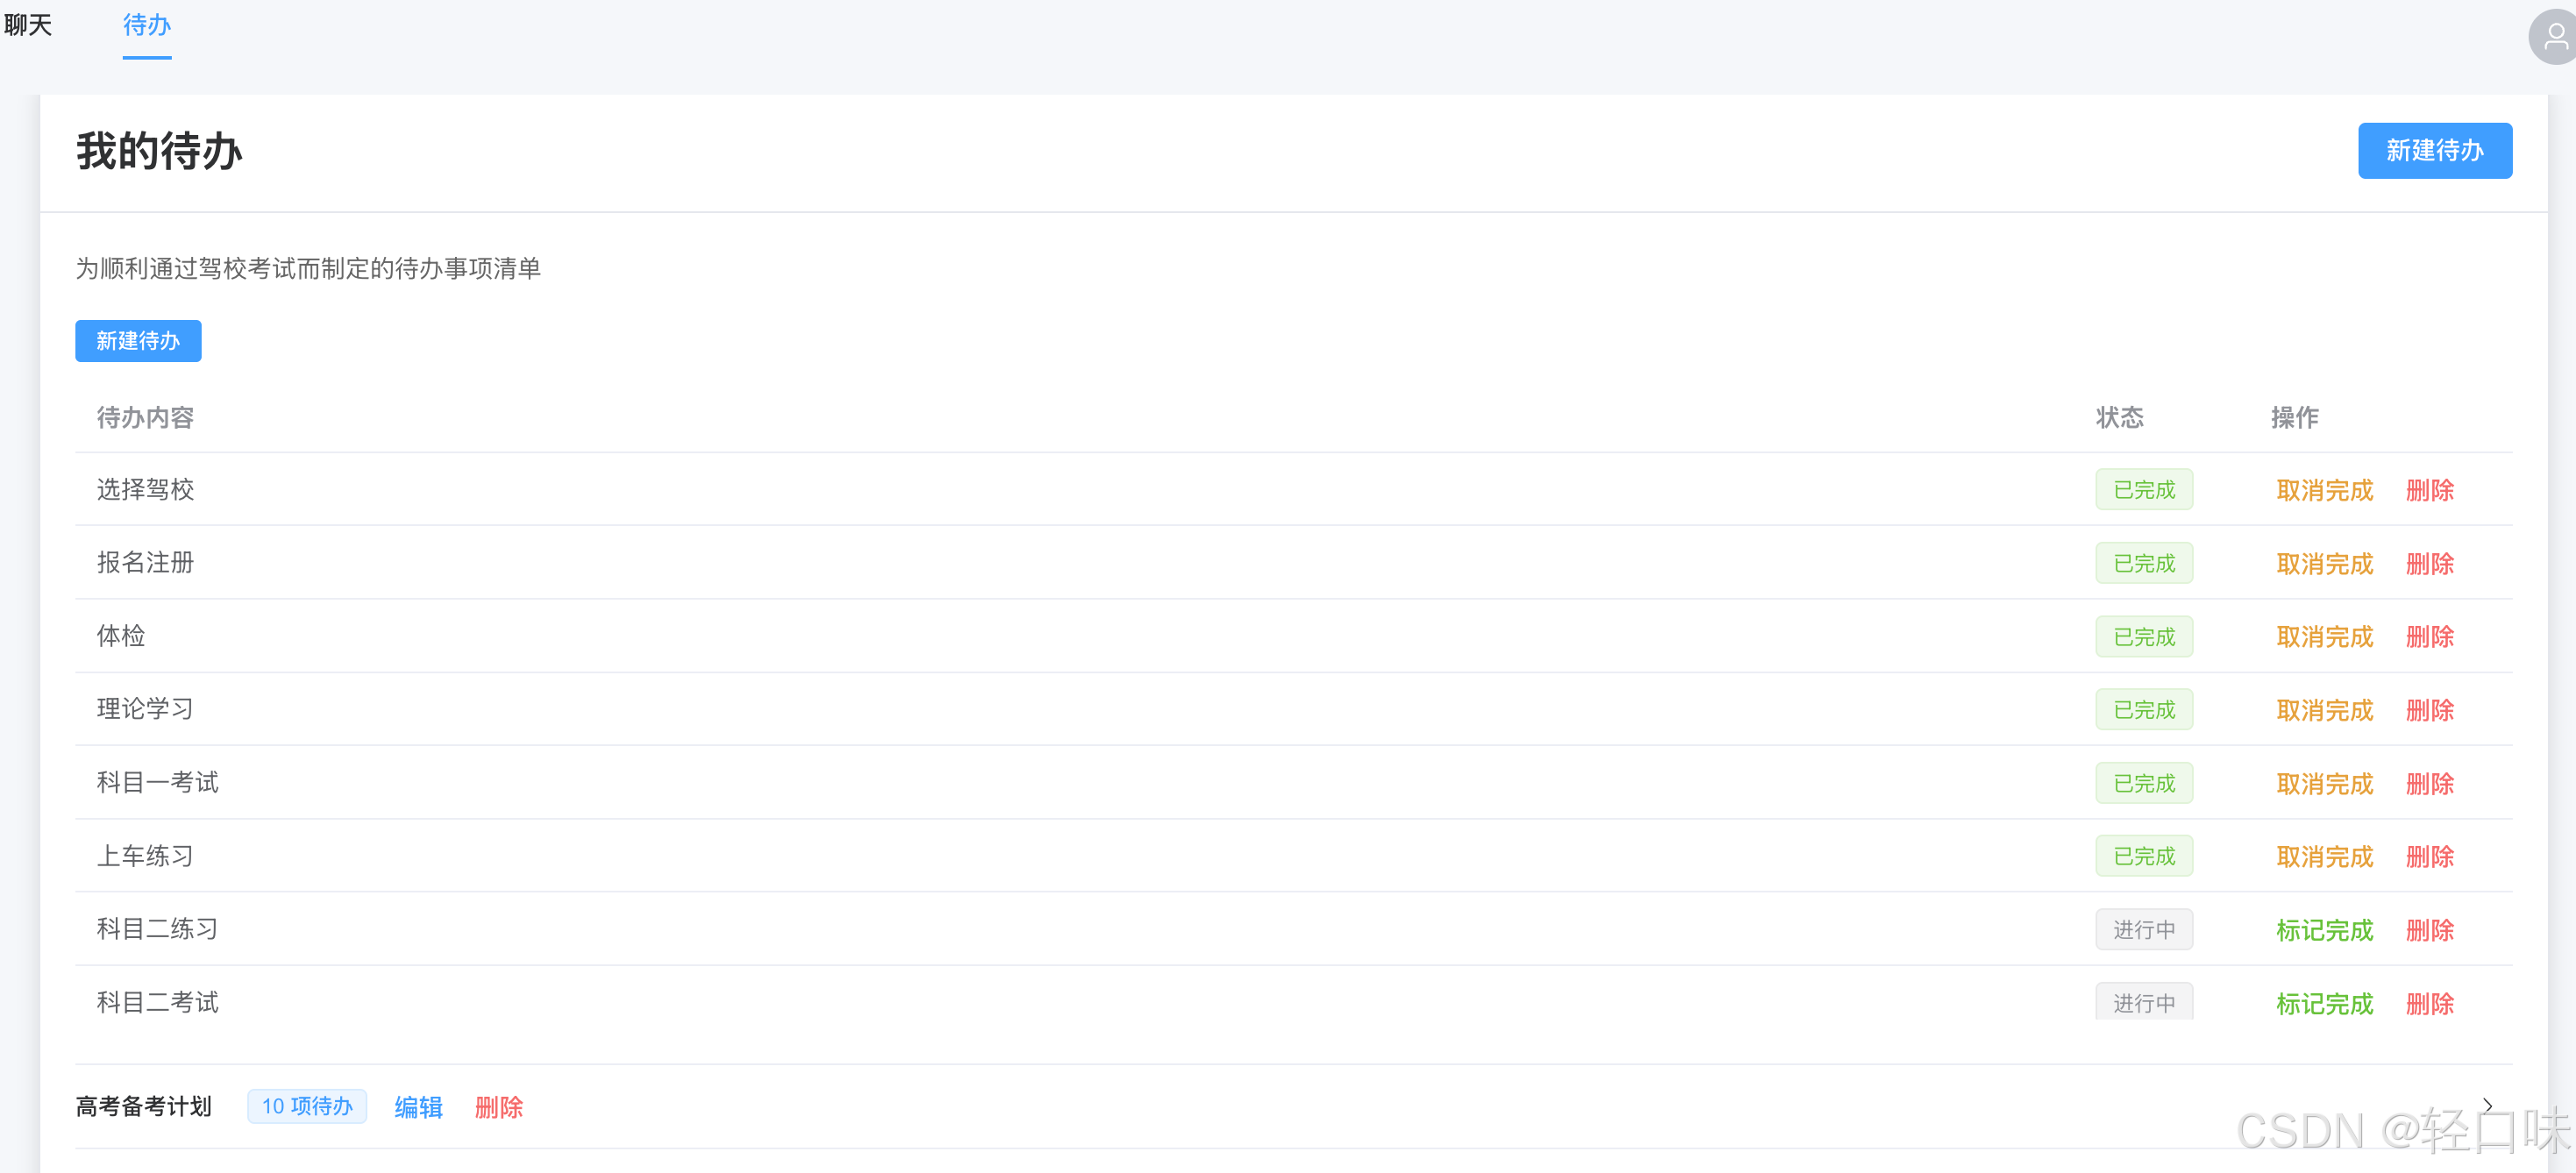Expand the 高考备考计划 chevron arrow
Image resolution: width=2576 pixels, height=1173 pixels.
(2487, 1105)
